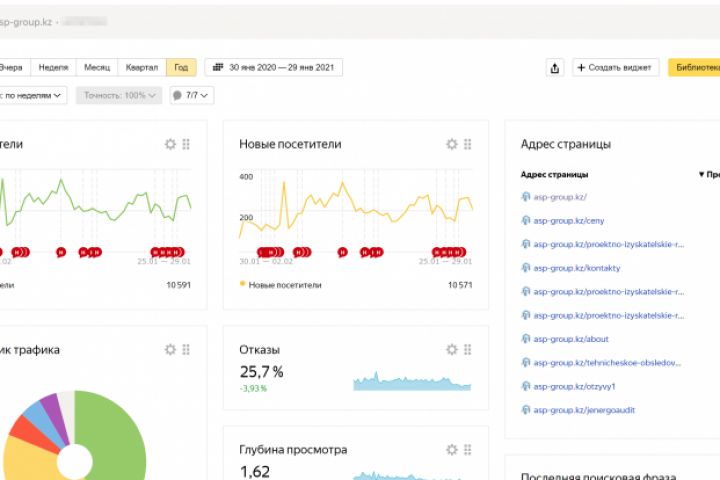Open settings gear of Отказы widget
720x480 pixels.
(452, 350)
